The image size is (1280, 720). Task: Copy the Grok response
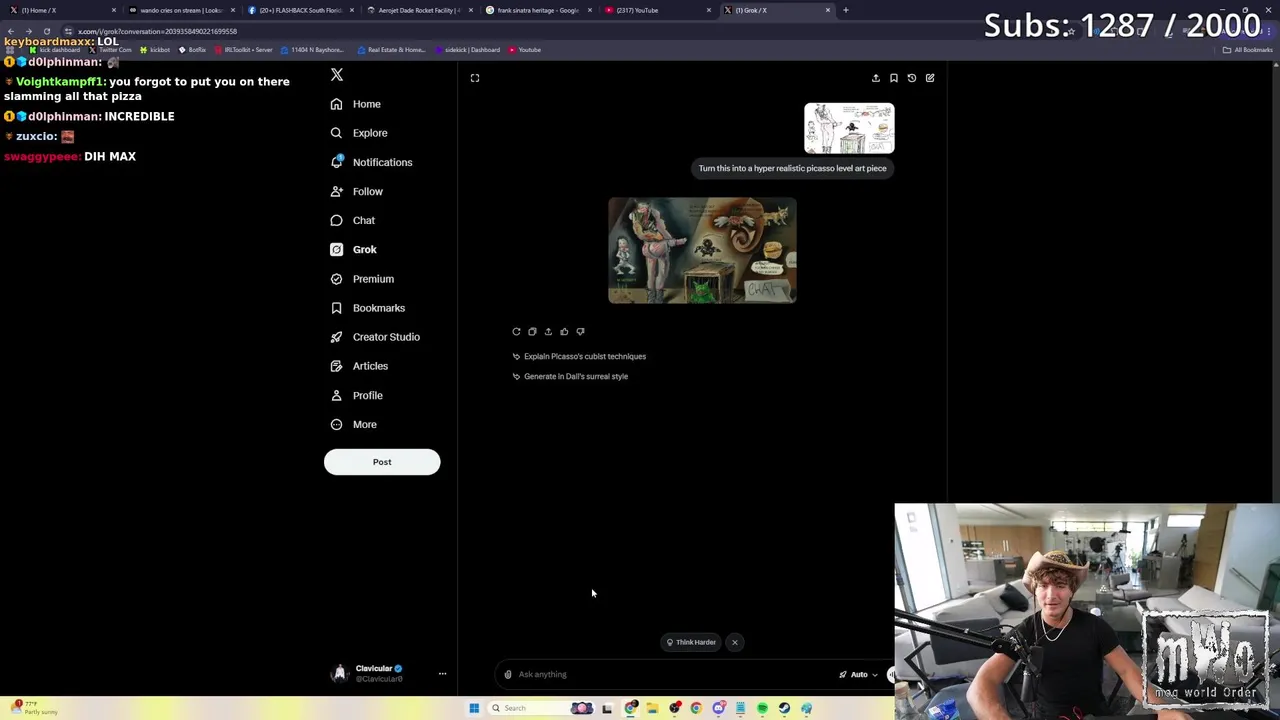point(532,331)
